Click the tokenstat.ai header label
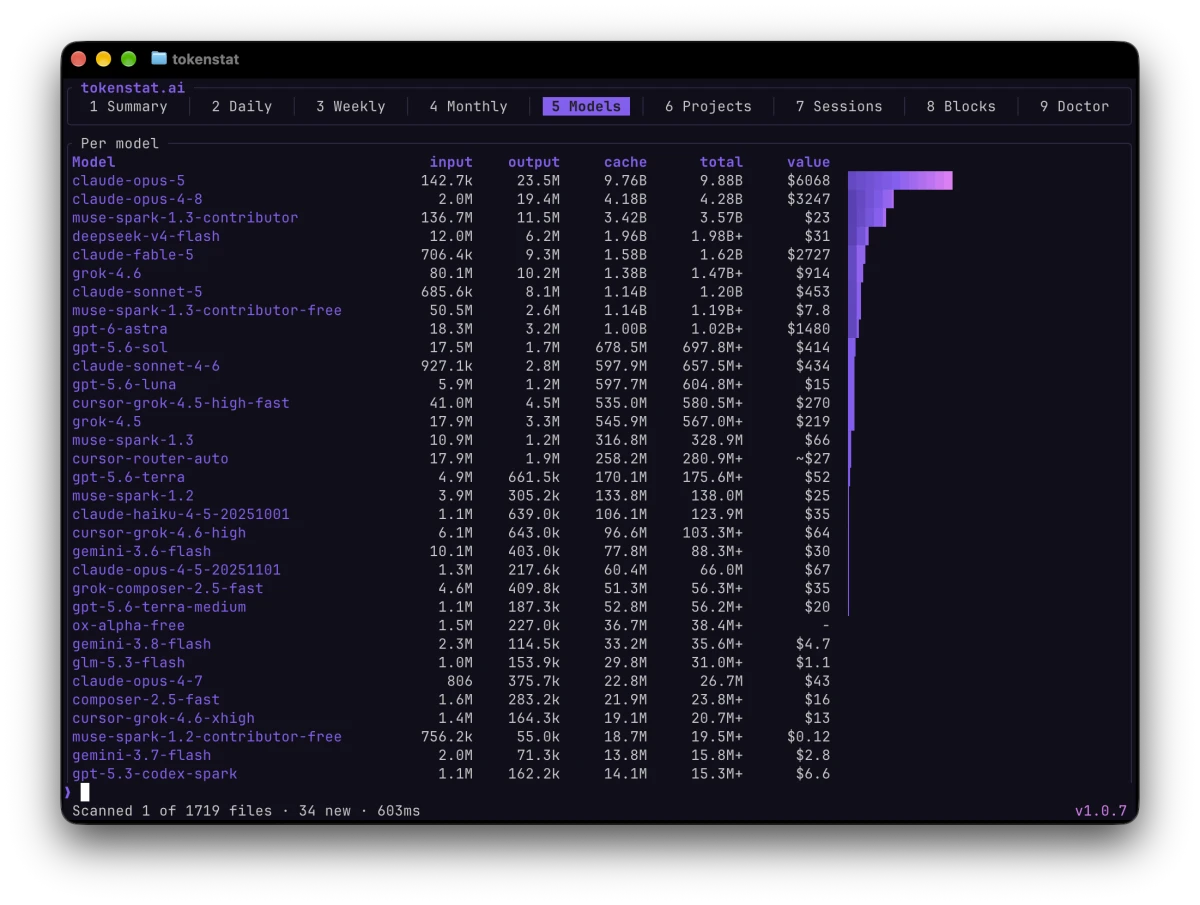The image size is (1200, 905). pyautogui.click(x=133, y=88)
